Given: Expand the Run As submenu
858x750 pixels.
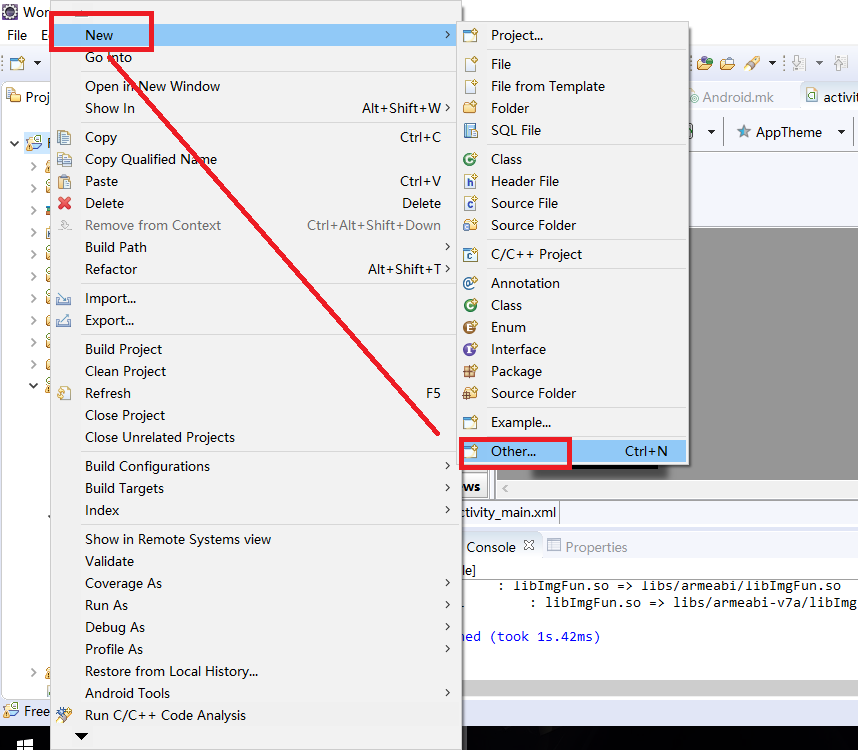Looking at the screenshot, I should 255,605.
